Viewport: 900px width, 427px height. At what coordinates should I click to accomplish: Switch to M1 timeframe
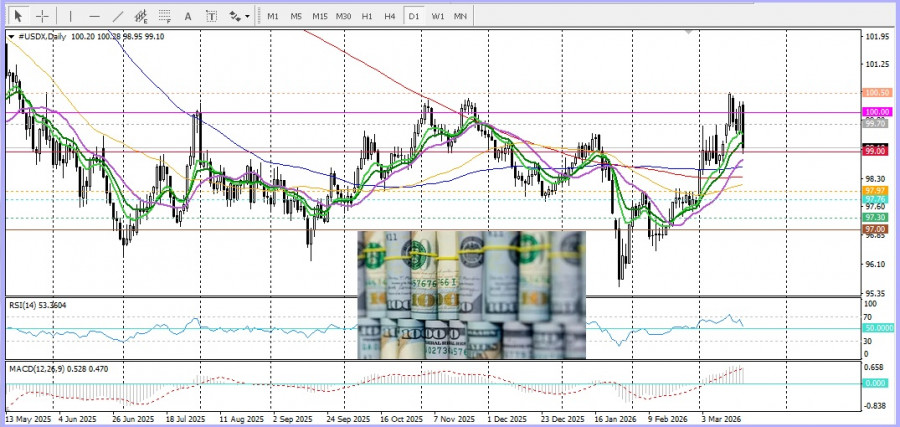pyautogui.click(x=272, y=16)
